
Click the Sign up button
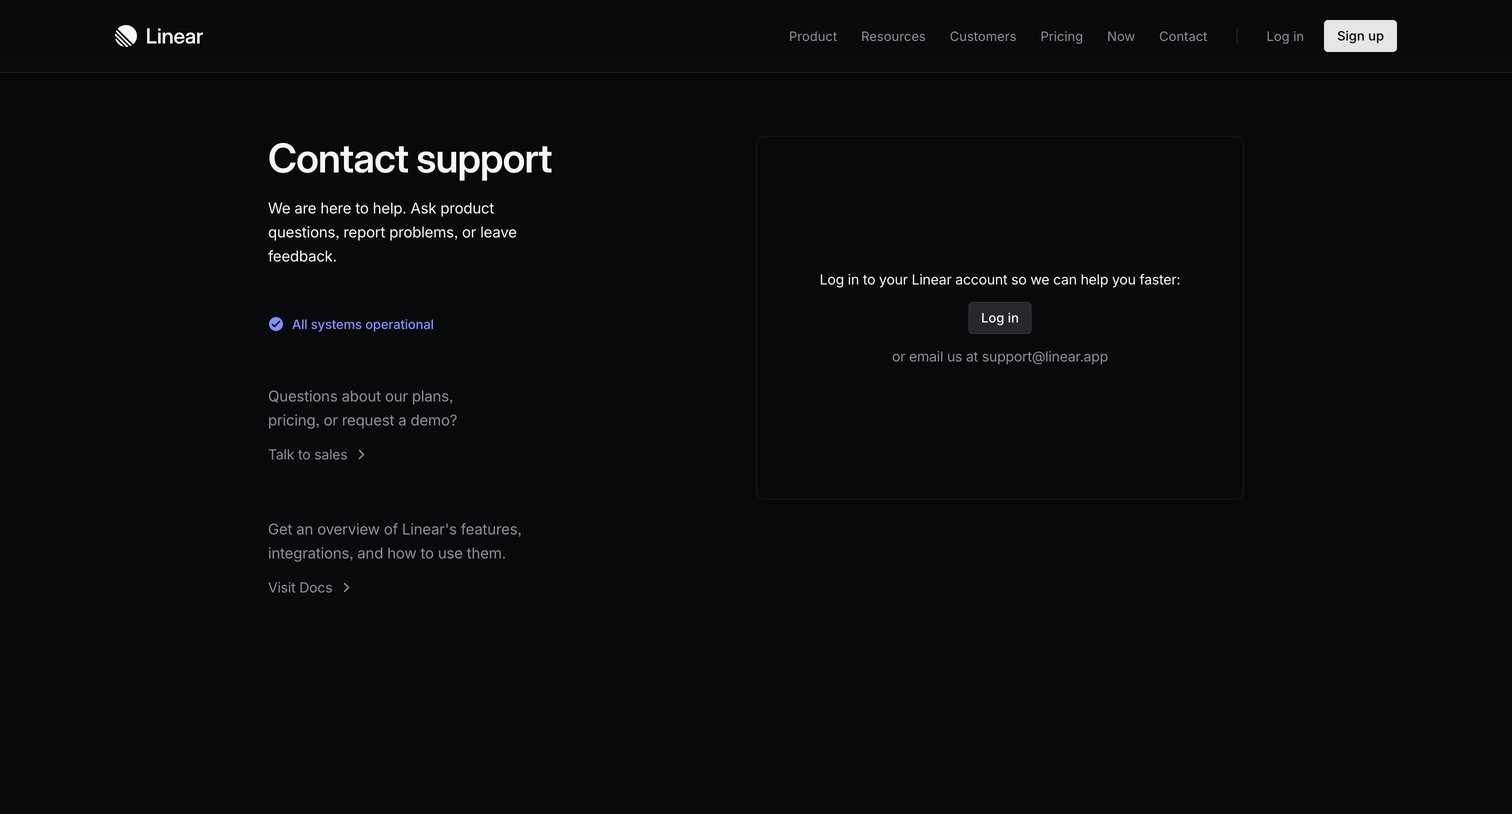[x=1360, y=36]
